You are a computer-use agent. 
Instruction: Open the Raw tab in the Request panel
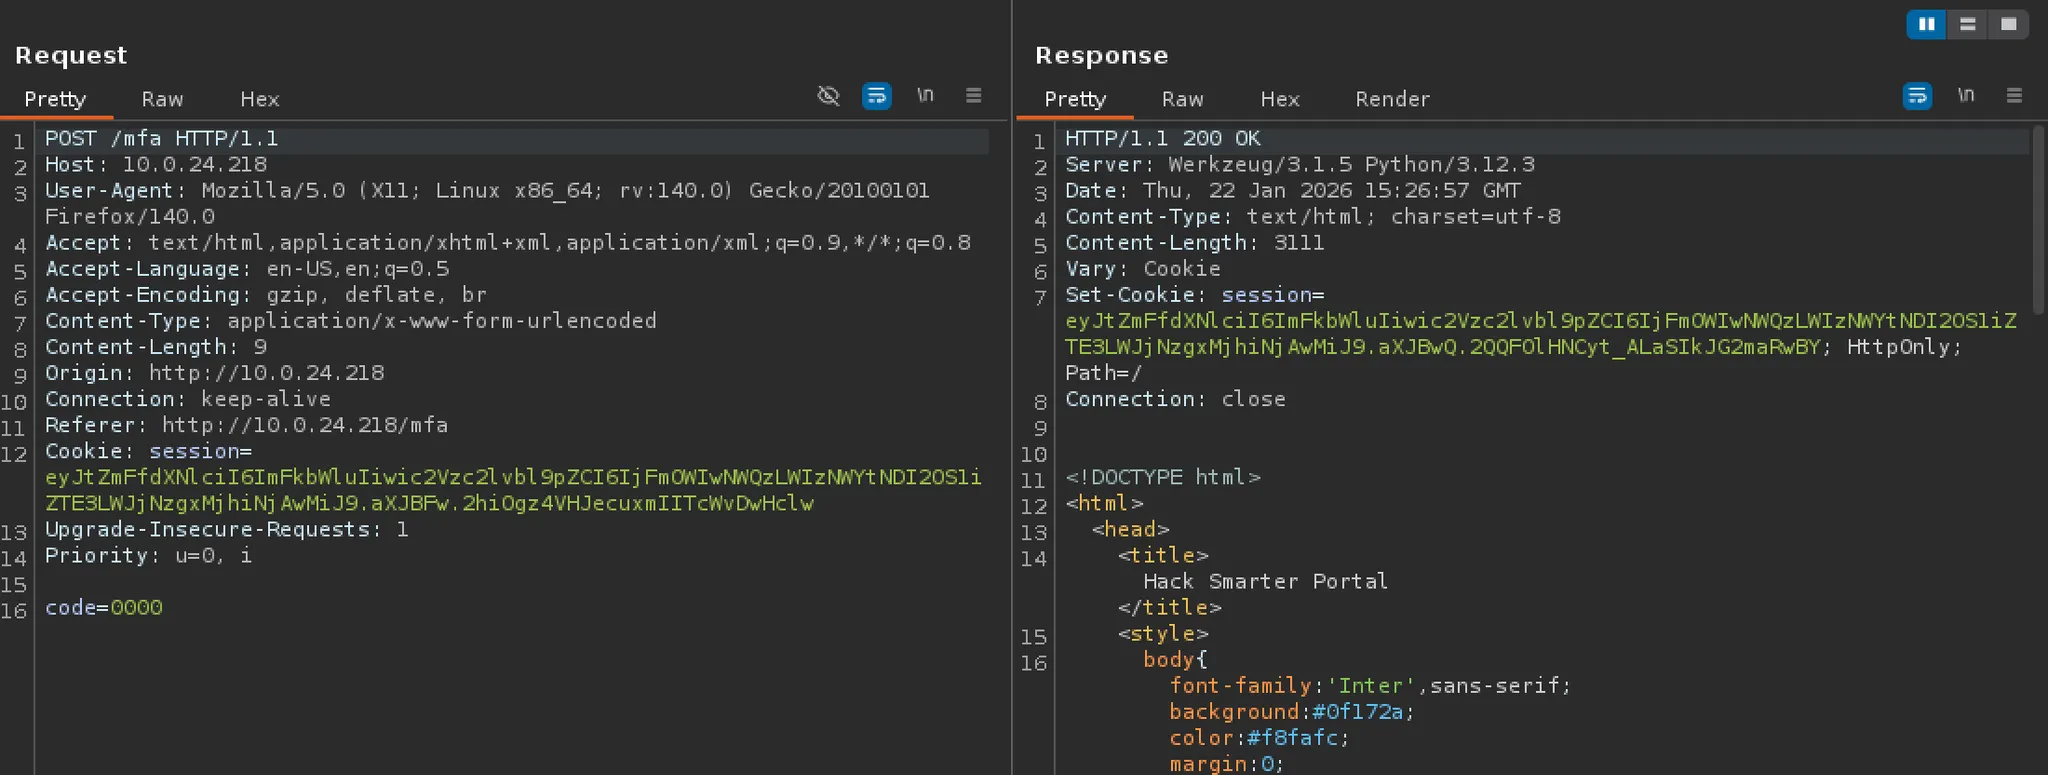tap(162, 99)
